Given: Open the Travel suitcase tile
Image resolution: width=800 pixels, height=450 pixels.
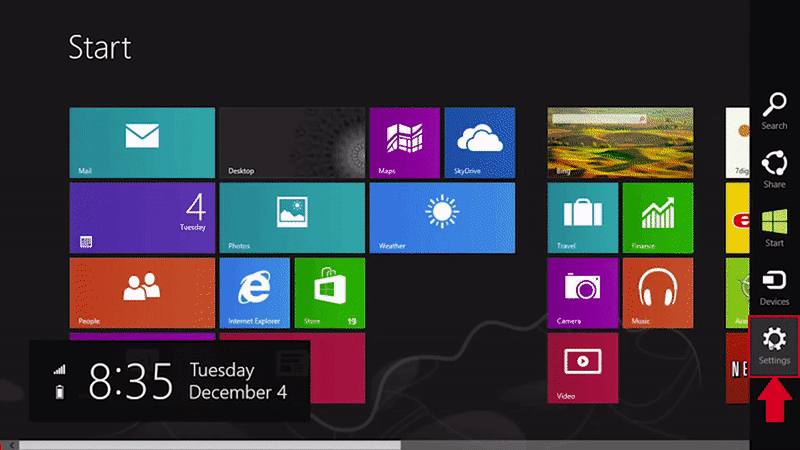Looking at the screenshot, I should 583,217.
